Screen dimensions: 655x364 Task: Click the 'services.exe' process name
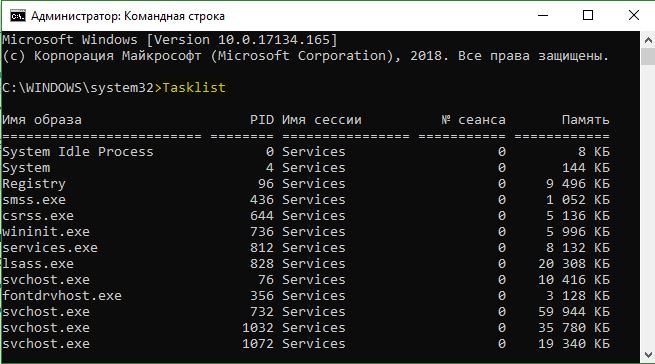[50, 247]
